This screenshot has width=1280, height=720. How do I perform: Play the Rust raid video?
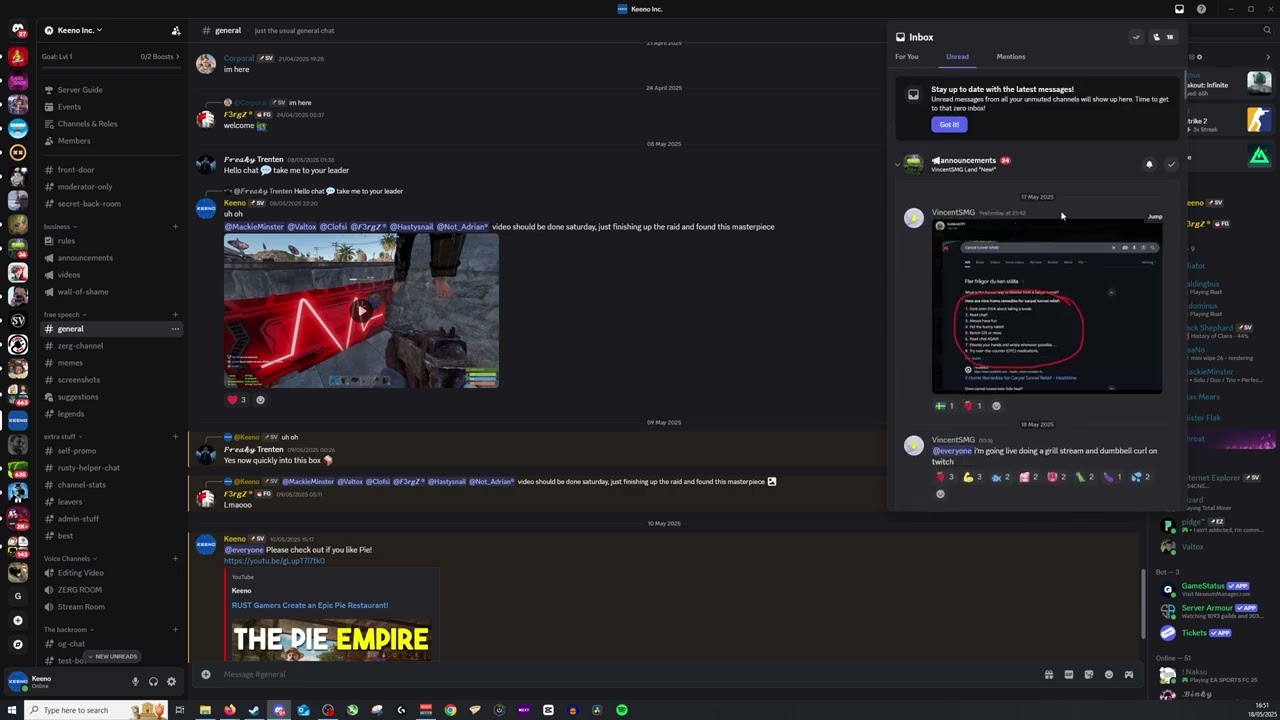click(x=361, y=311)
